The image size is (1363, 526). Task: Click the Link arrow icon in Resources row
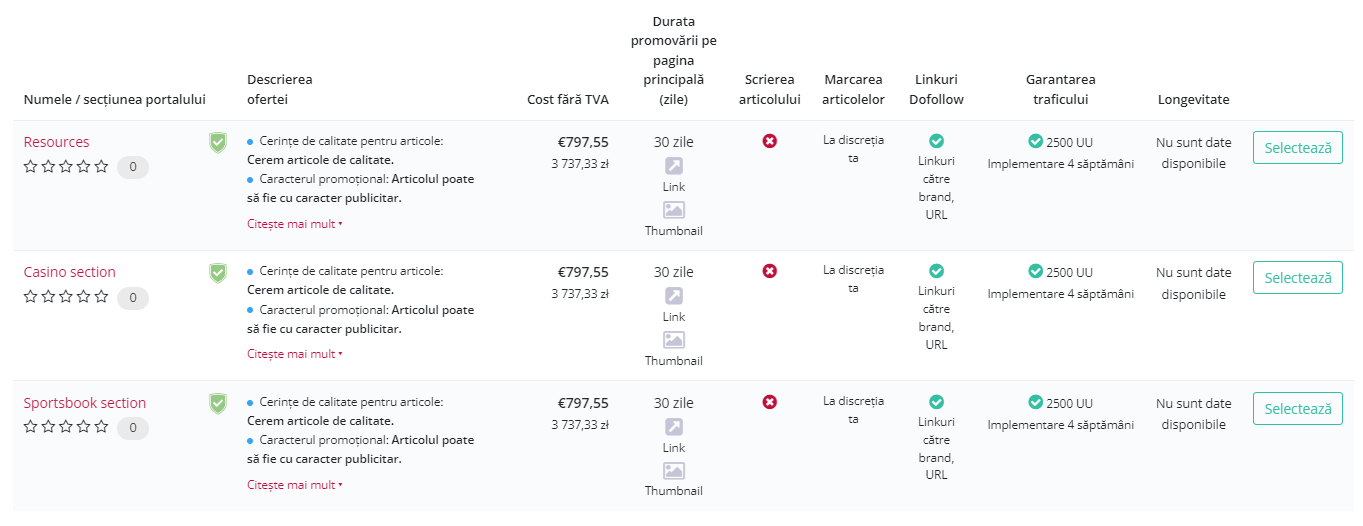[674, 166]
